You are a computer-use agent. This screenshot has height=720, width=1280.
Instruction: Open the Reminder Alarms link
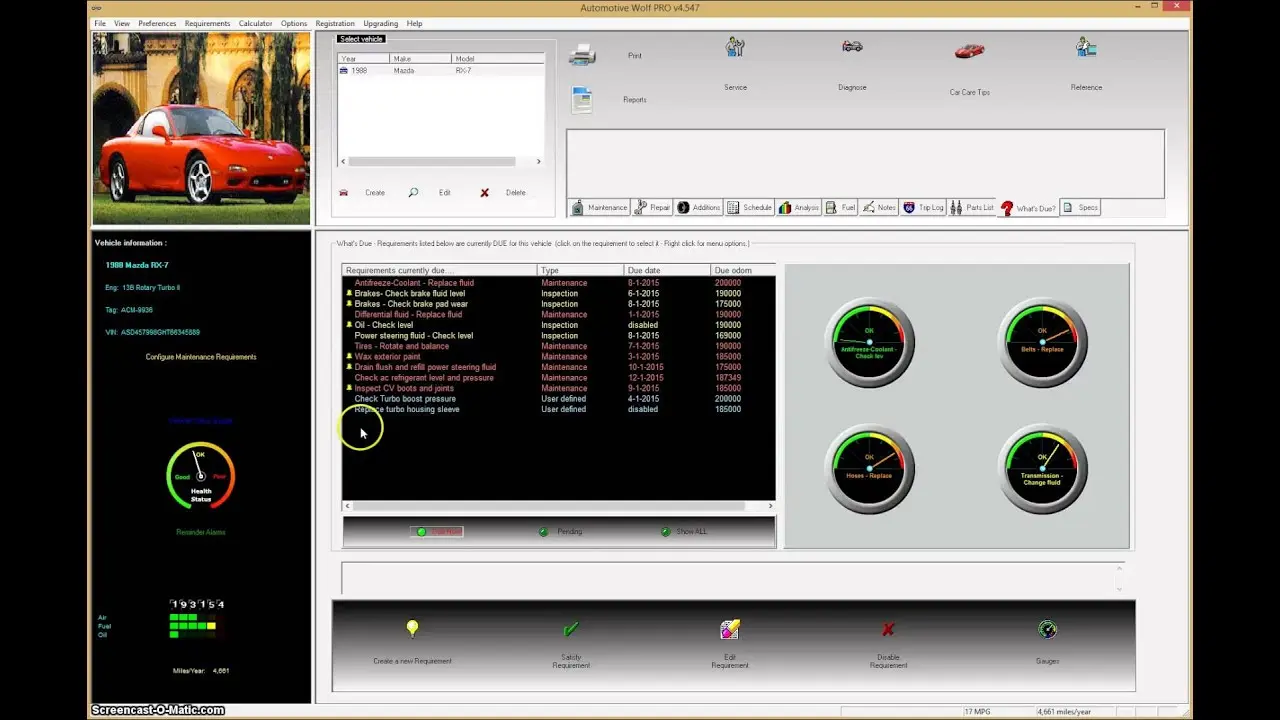(x=201, y=532)
